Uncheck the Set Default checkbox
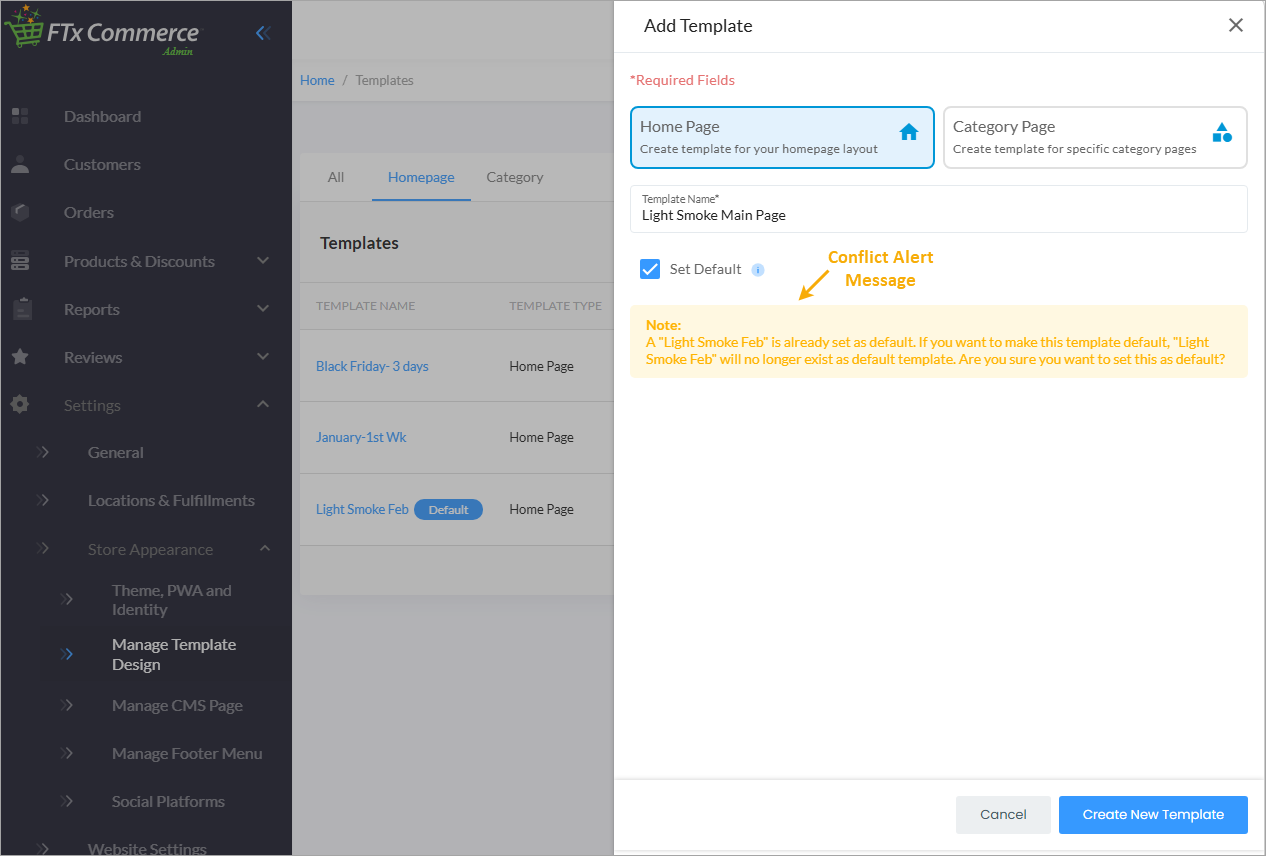The width and height of the screenshot is (1266, 856). 650,269
